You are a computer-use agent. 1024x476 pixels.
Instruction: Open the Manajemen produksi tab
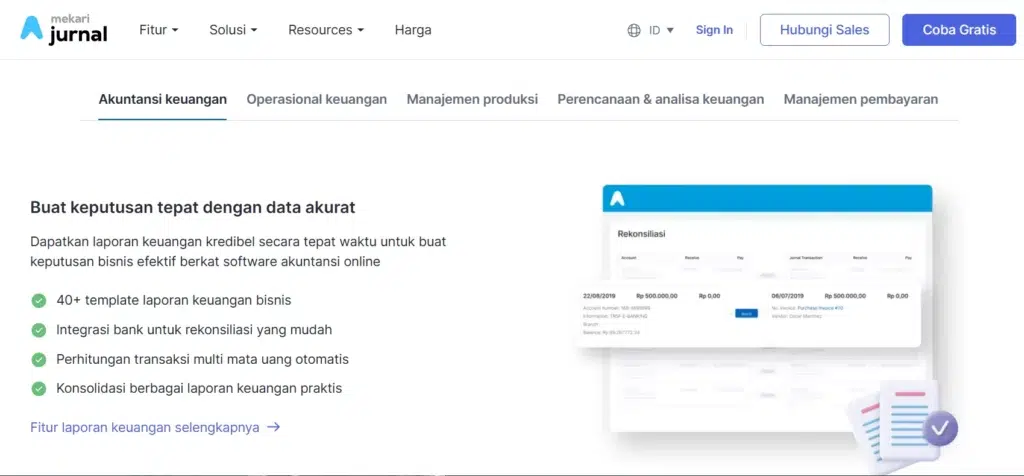[472, 99]
